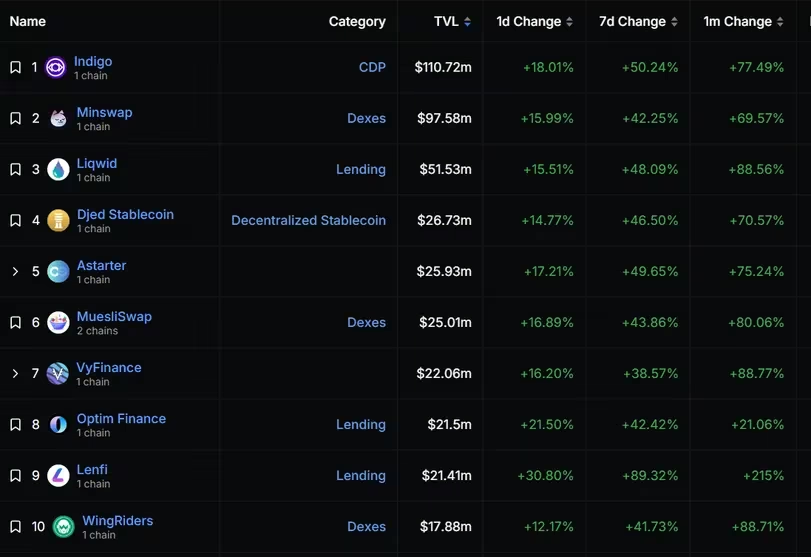Select the $25.93m TVL value
Image resolution: width=811 pixels, height=557 pixels.
click(x=444, y=271)
